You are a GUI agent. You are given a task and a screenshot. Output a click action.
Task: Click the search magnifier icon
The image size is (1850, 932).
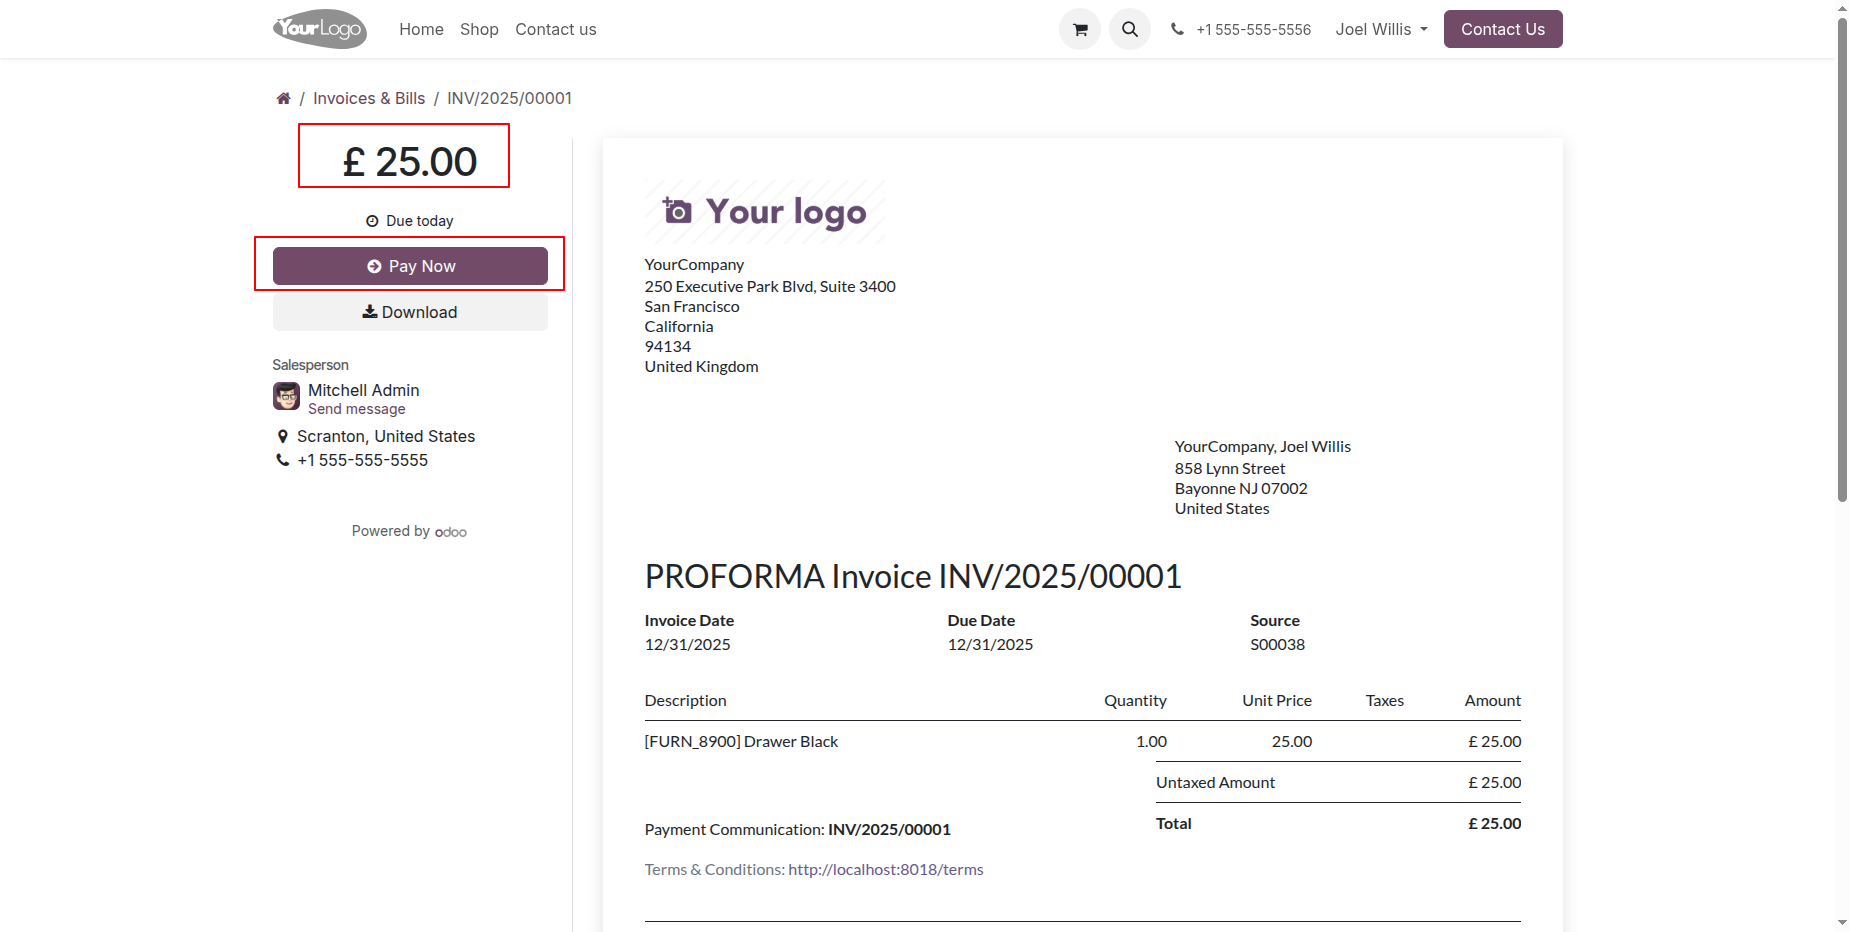pyautogui.click(x=1129, y=30)
